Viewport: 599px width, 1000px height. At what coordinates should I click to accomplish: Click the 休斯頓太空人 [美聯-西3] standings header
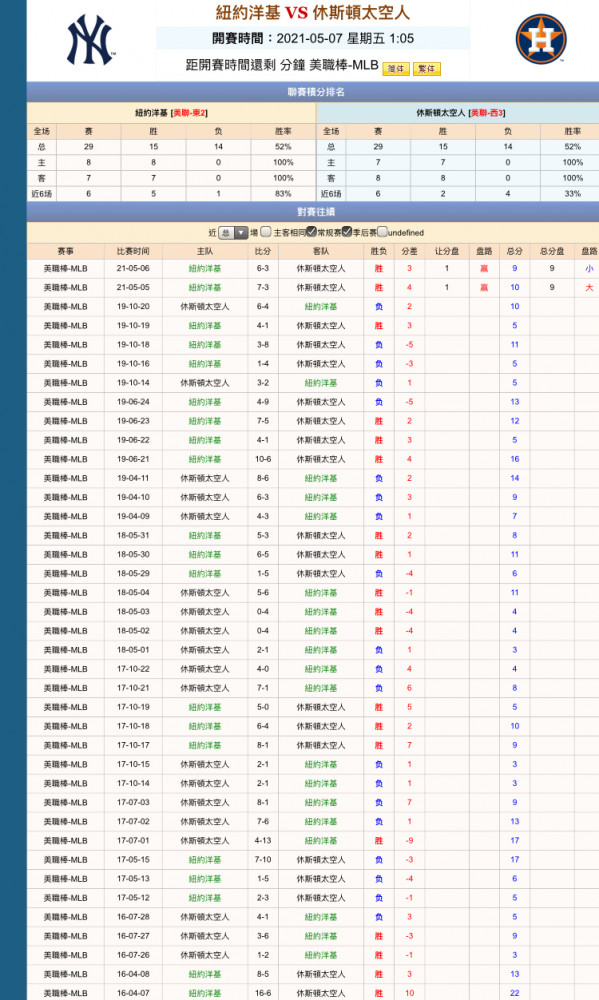460,113
